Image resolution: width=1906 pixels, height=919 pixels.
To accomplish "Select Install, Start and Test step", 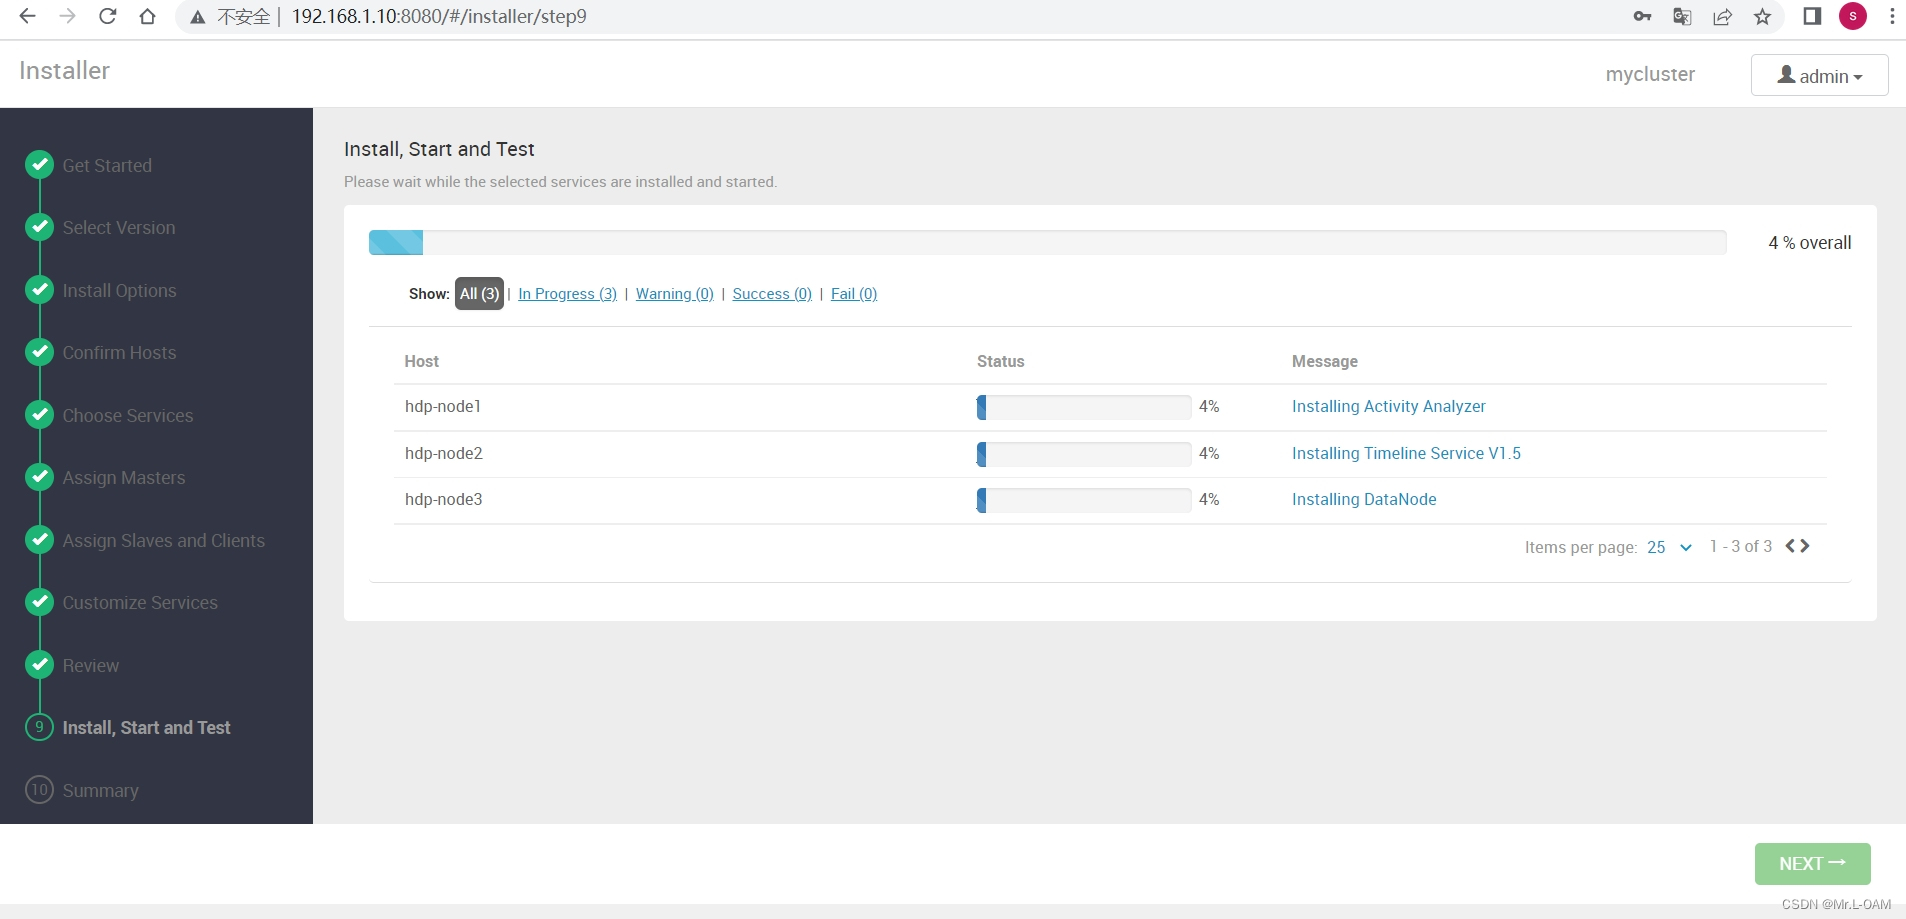I will point(146,728).
